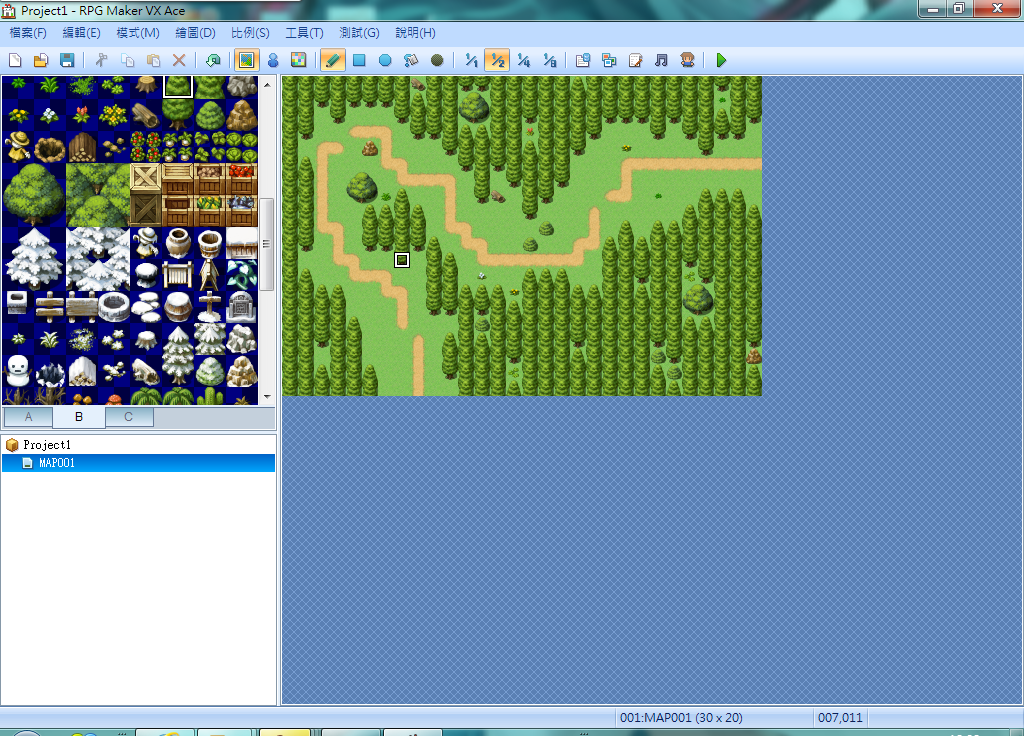This screenshot has width=1024, height=736.
Task: Click the Copy toolbar icon
Action: click(127, 61)
